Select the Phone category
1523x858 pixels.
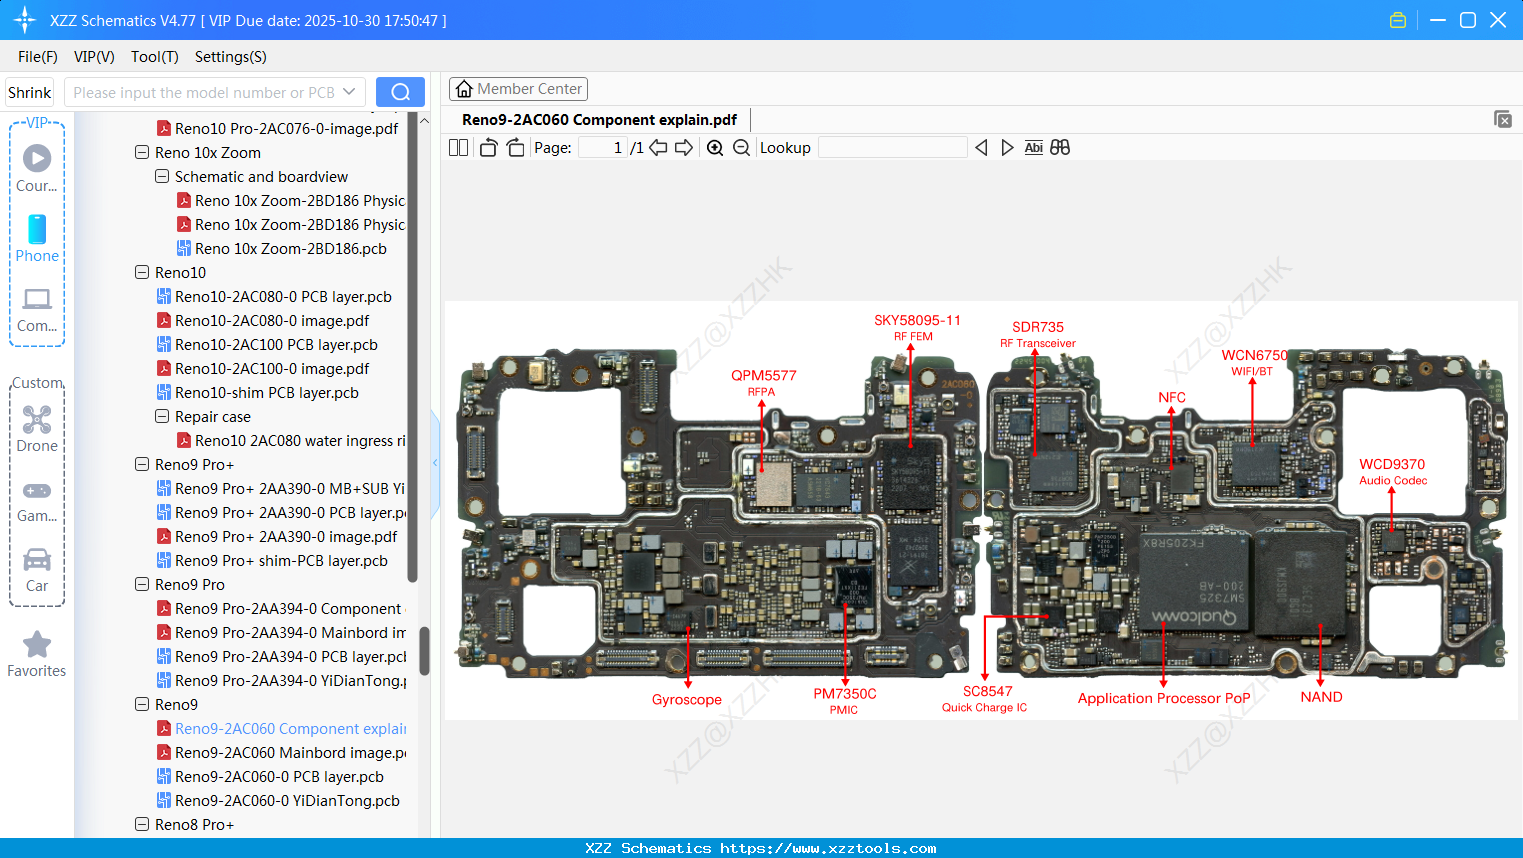coord(37,238)
